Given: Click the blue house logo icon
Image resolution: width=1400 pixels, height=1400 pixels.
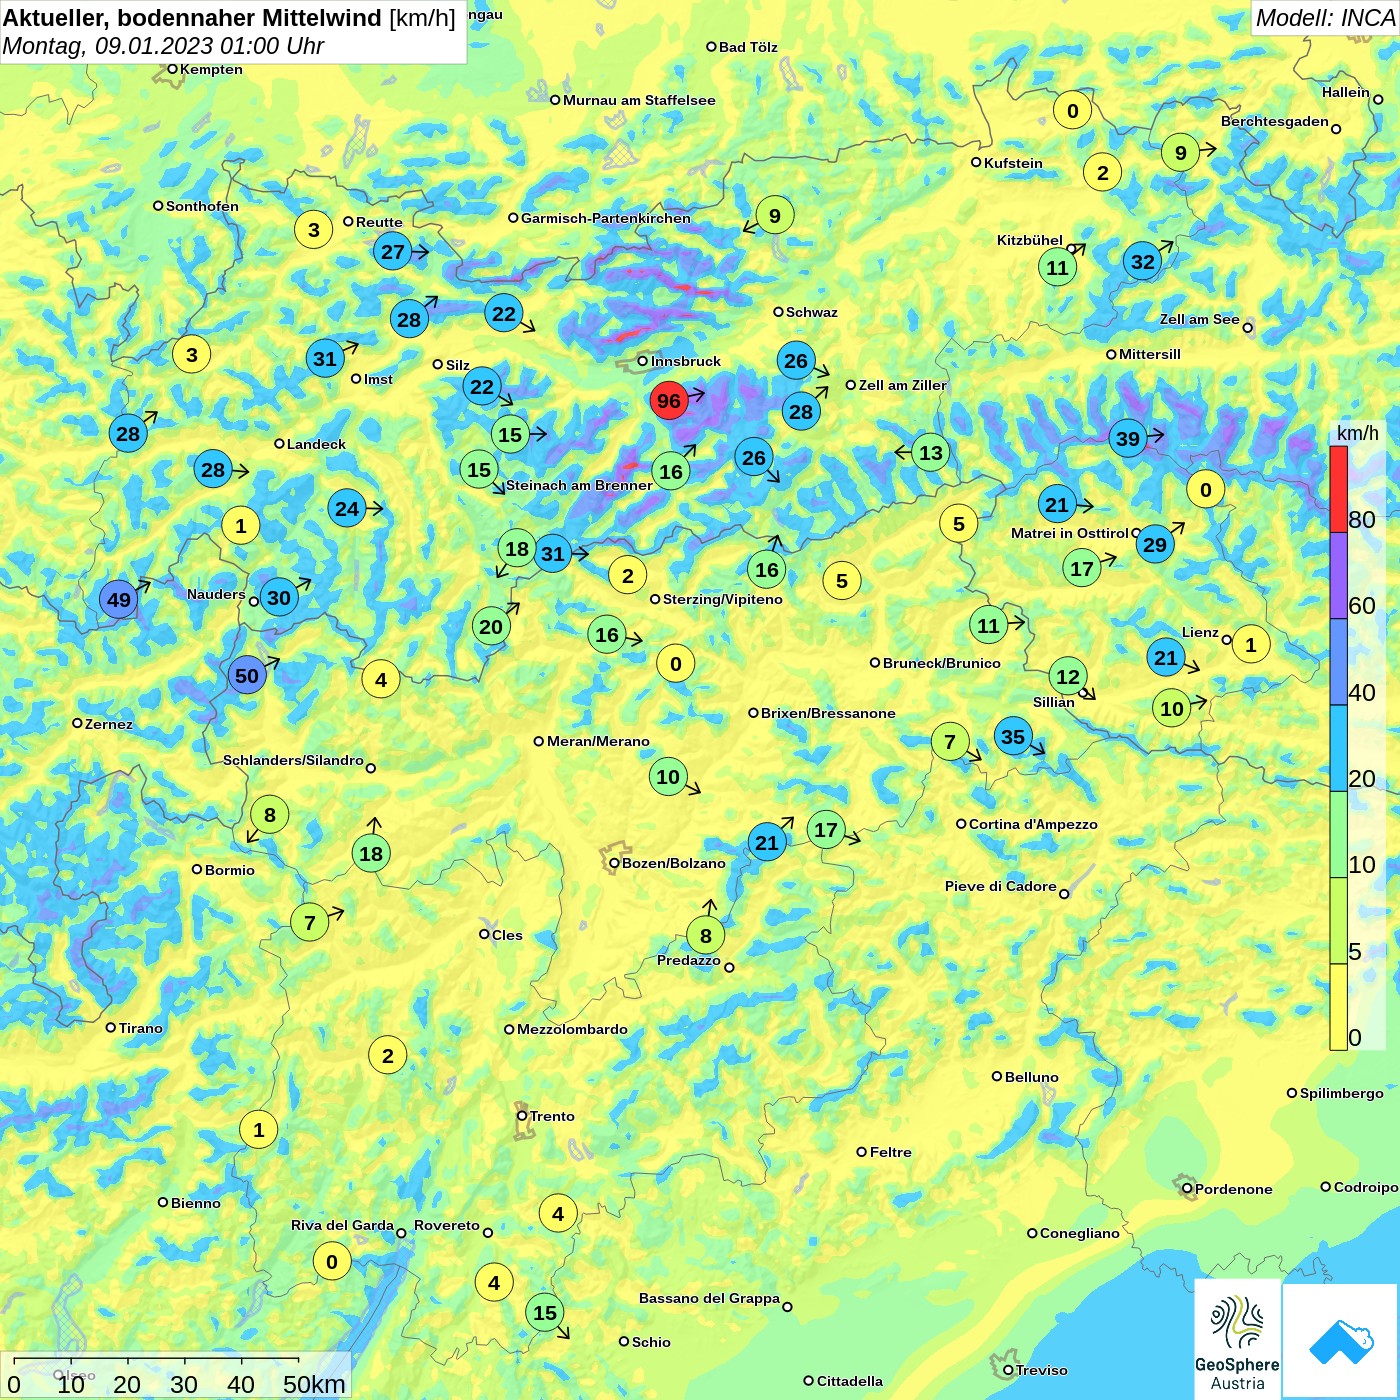Looking at the screenshot, I should (1341, 1341).
